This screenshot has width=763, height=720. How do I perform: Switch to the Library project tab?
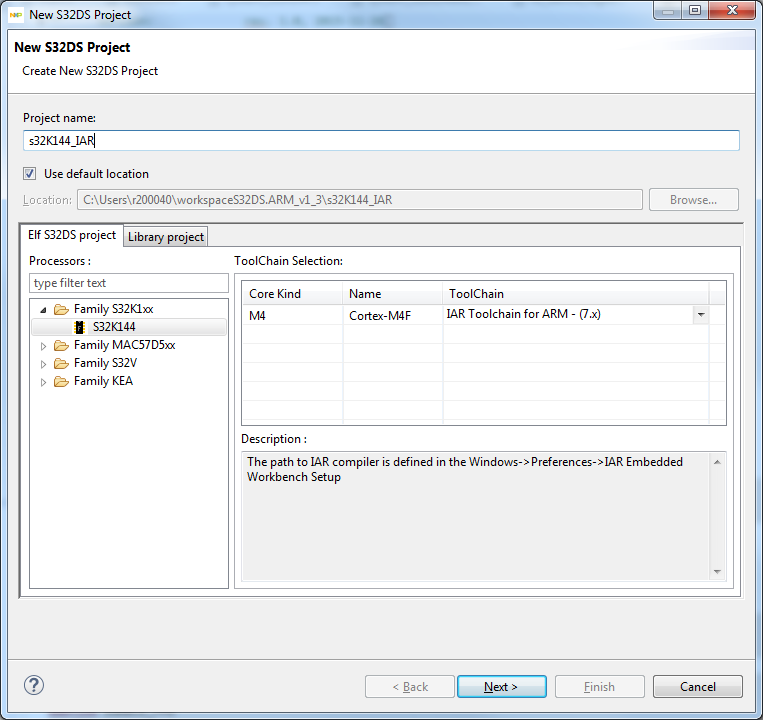pyautogui.click(x=166, y=237)
